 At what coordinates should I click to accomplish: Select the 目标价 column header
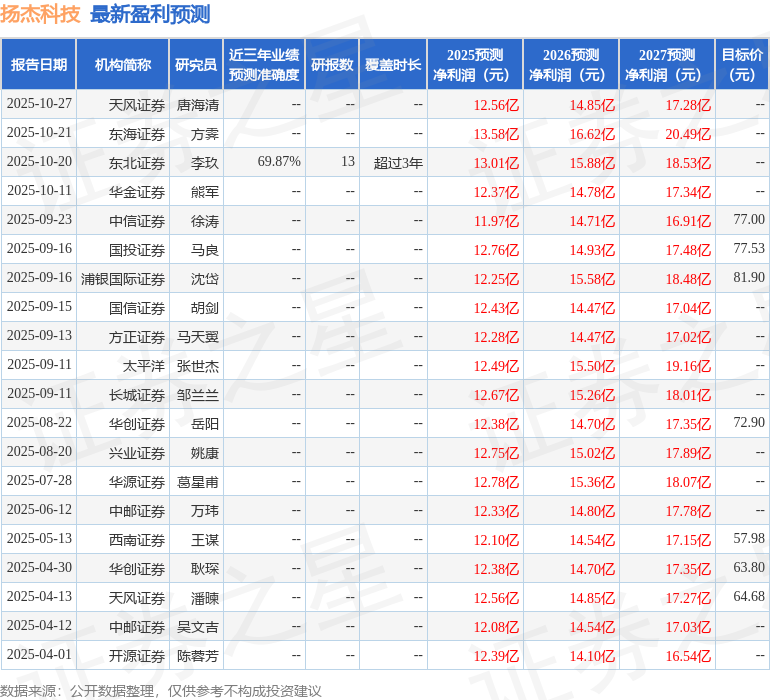[742, 65]
